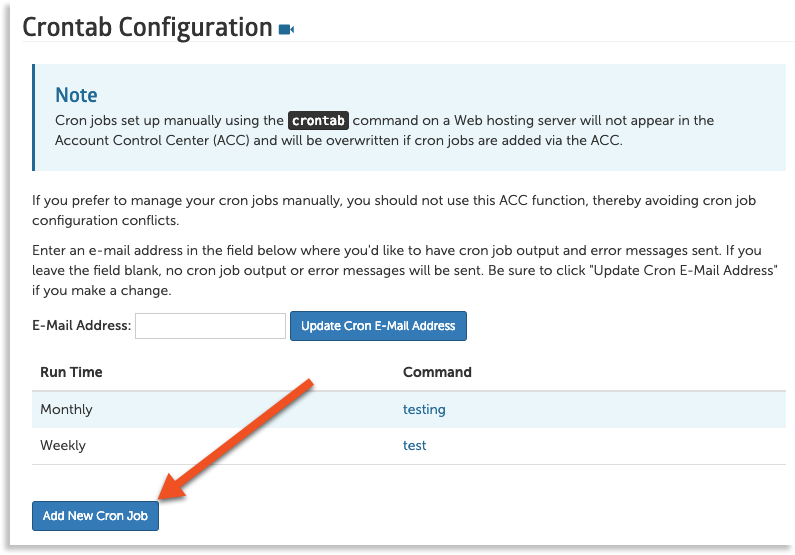The width and height of the screenshot is (795, 555).
Task: Select the Weekly run time cell
Action: pos(63,445)
